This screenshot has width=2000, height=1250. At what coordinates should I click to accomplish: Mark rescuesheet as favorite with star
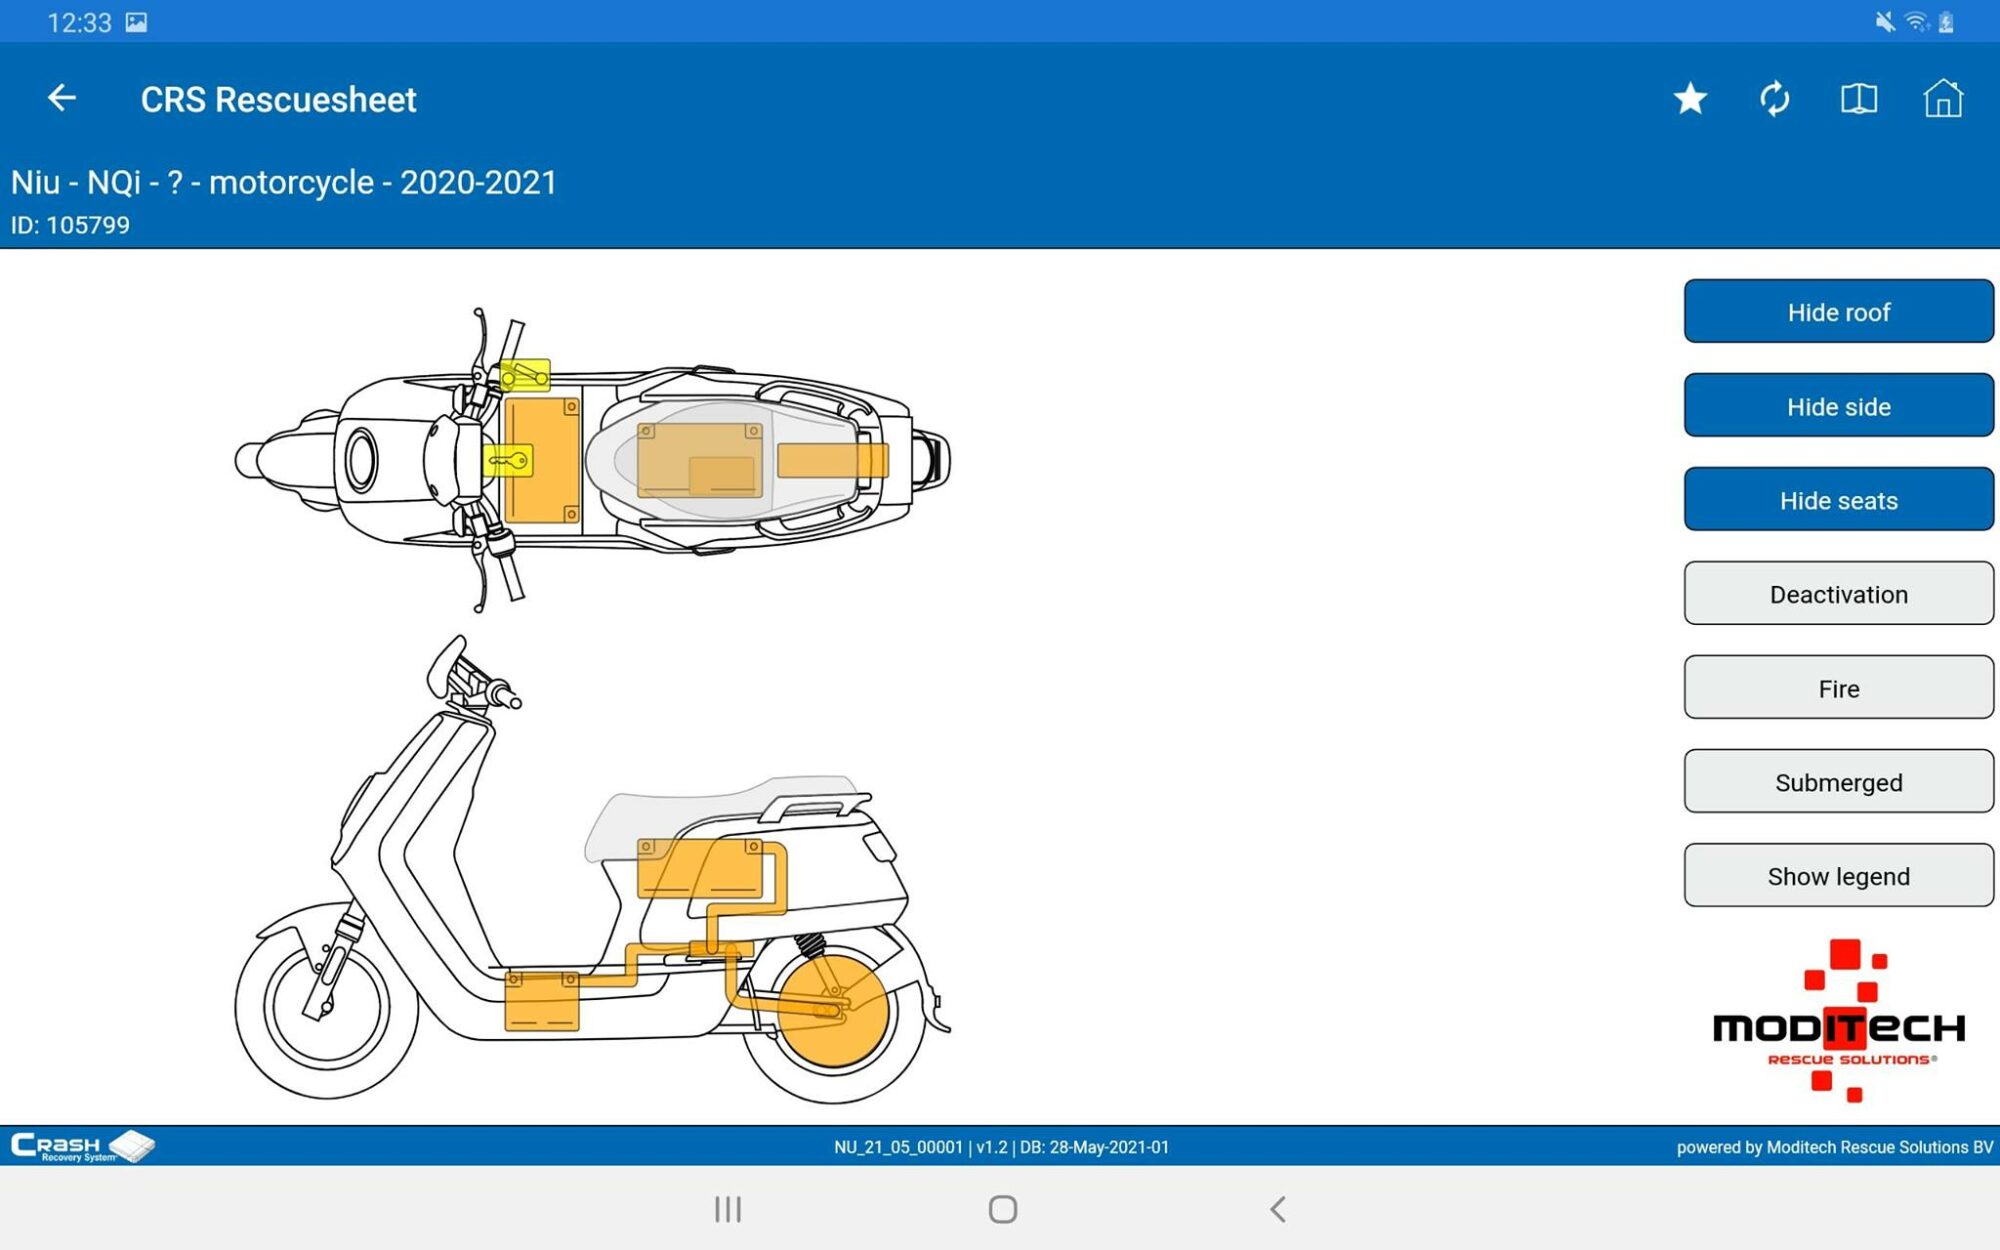pos(1690,98)
